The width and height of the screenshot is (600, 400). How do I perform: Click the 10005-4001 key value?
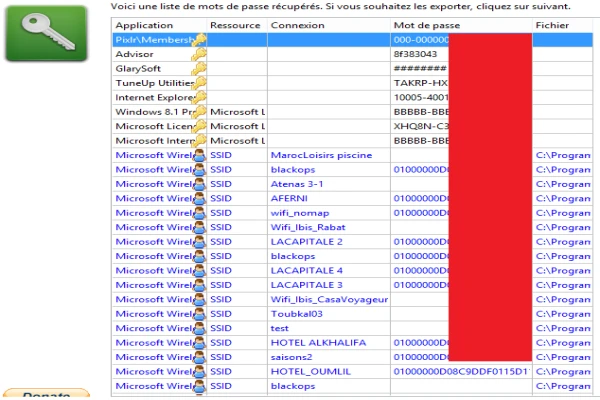[x=421, y=98]
